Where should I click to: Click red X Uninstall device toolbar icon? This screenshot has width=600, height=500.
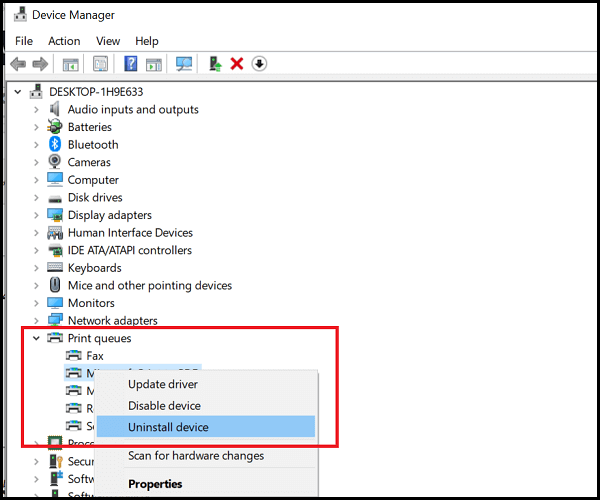coord(237,64)
